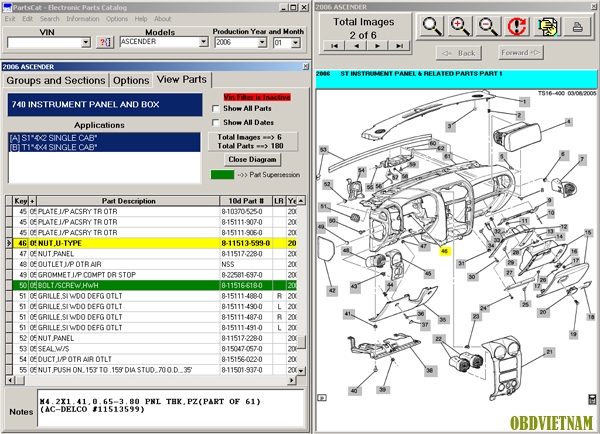Click the small icon at diagram bottom right
600x434 pixels.
click(x=592, y=400)
